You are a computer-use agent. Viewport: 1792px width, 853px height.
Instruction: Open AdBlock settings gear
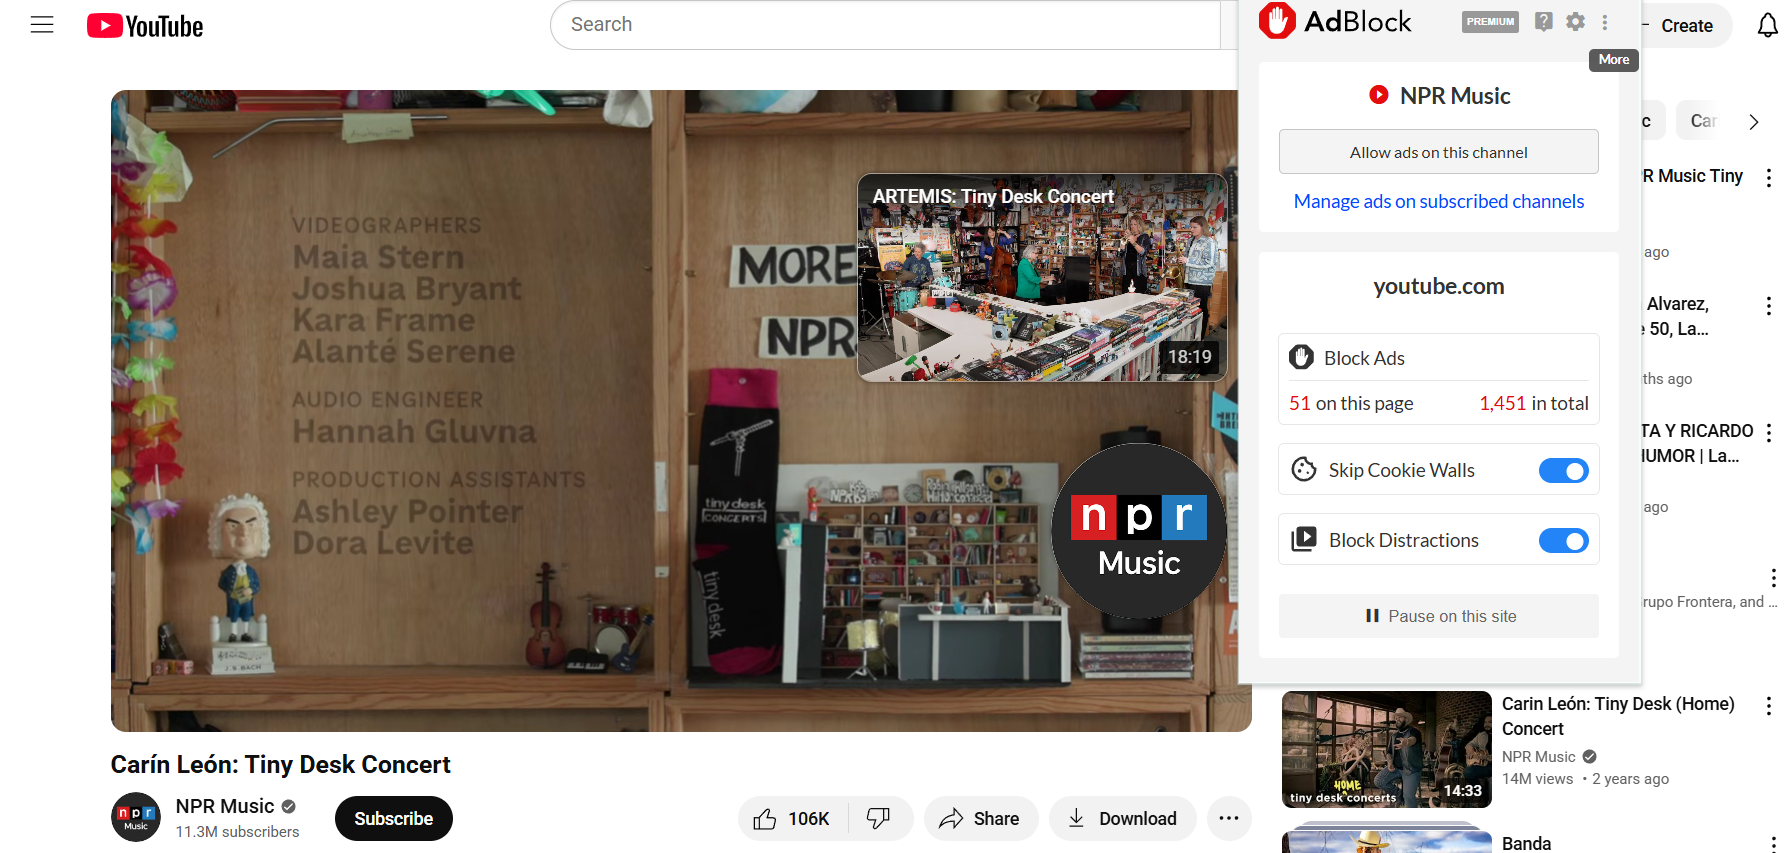(x=1575, y=22)
